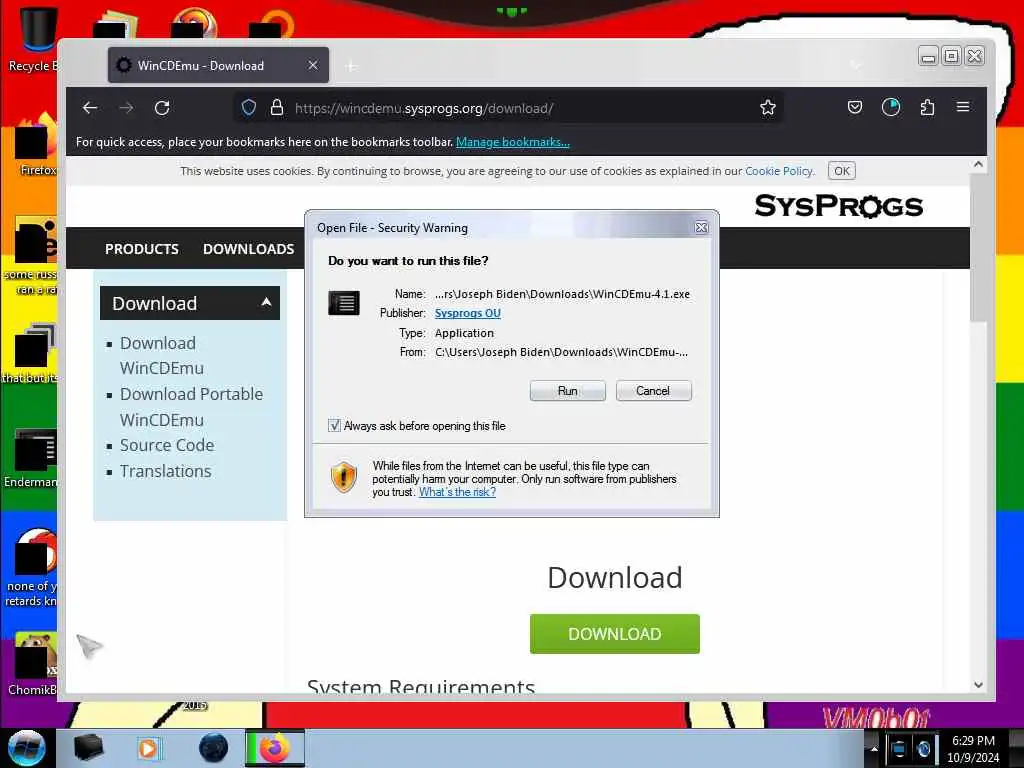This screenshot has width=1024, height=768.
Task: Open the Cookie Policy link
Action: pyautogui.click(x=779, y=171)
